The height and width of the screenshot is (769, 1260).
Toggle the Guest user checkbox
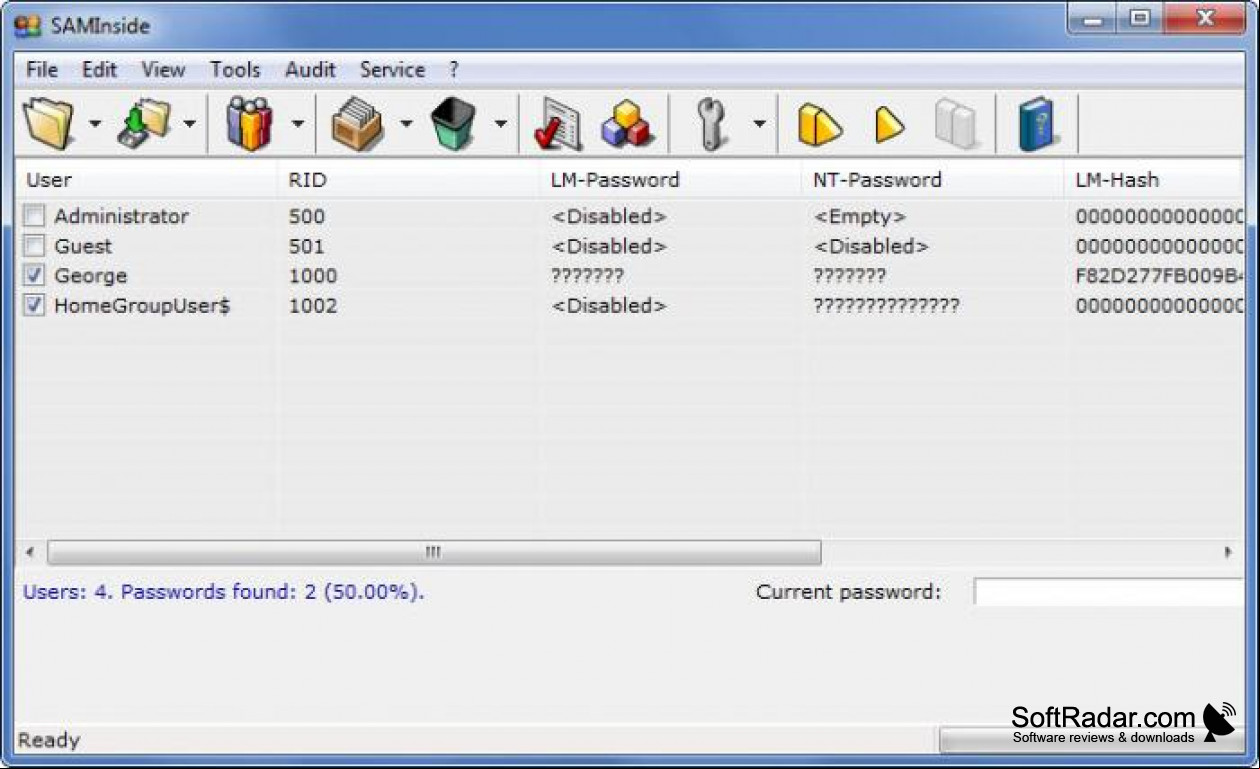(x=35, y=245)
